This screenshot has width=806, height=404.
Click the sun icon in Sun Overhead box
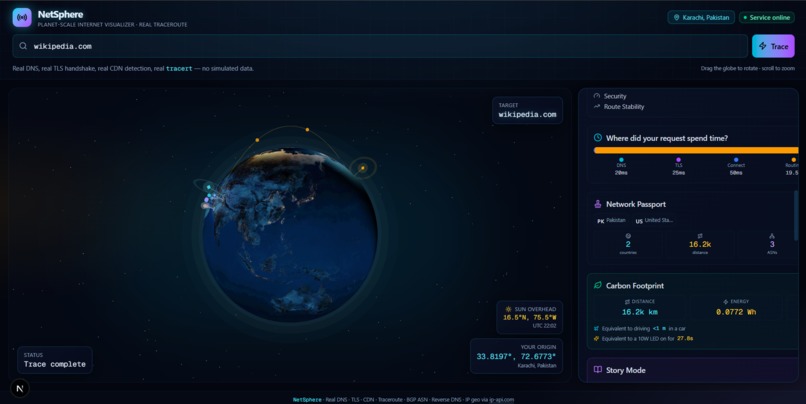coord(508,309)
